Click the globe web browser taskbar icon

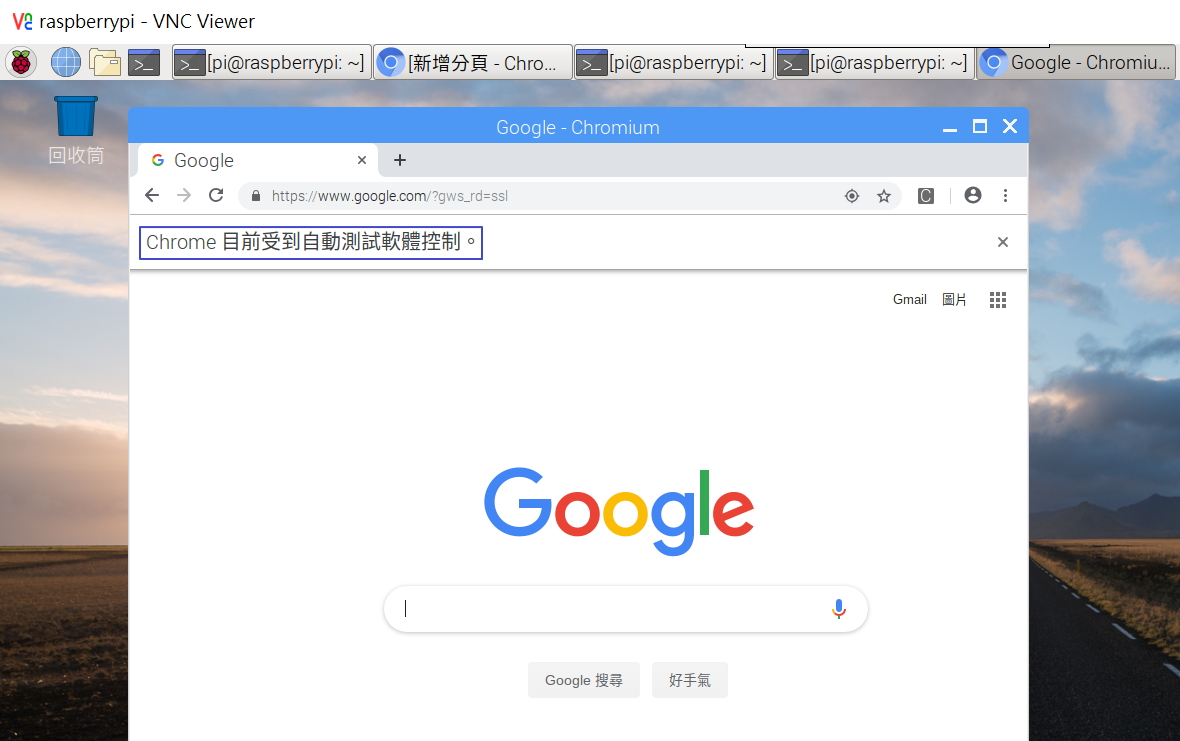[64, 61]
